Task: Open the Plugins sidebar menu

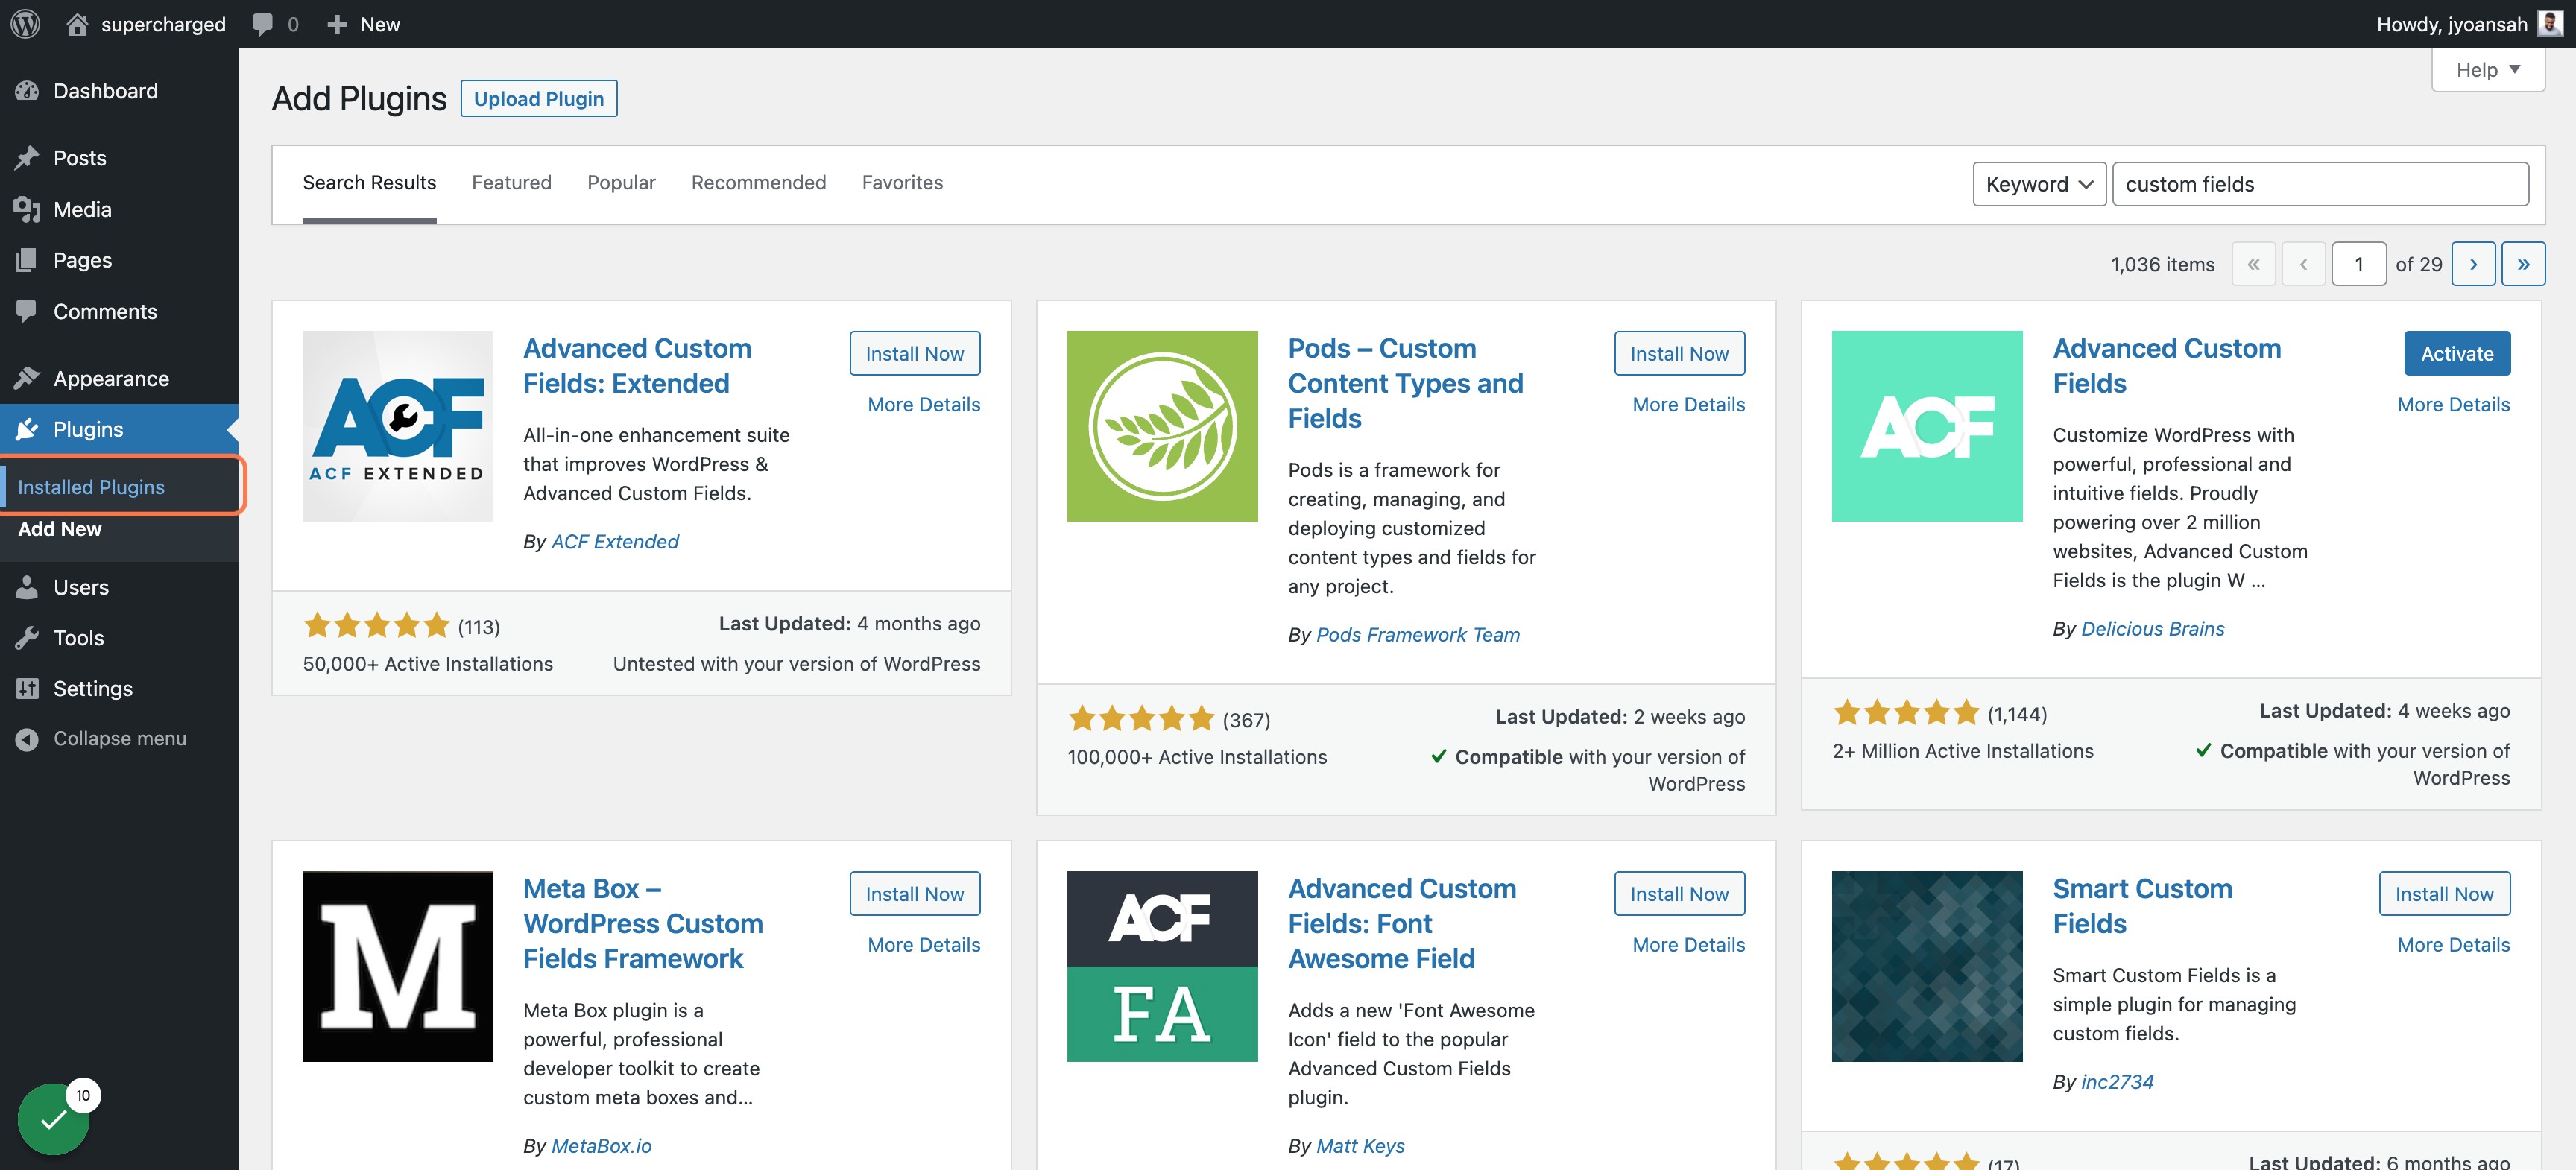Action: [x=119, y=429]
